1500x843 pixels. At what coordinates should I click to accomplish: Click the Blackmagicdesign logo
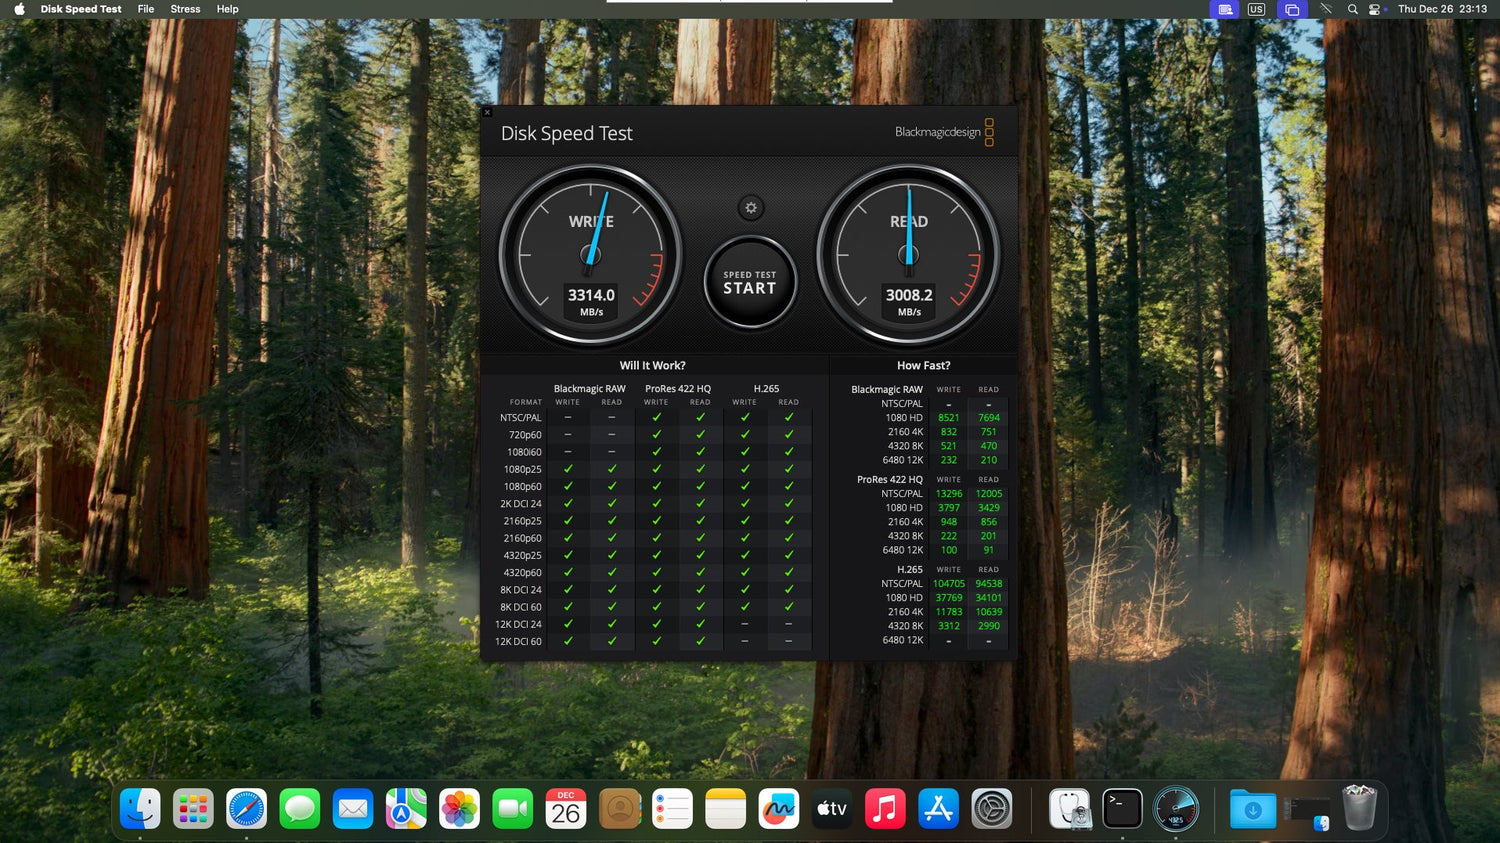(x=943, y=132)
